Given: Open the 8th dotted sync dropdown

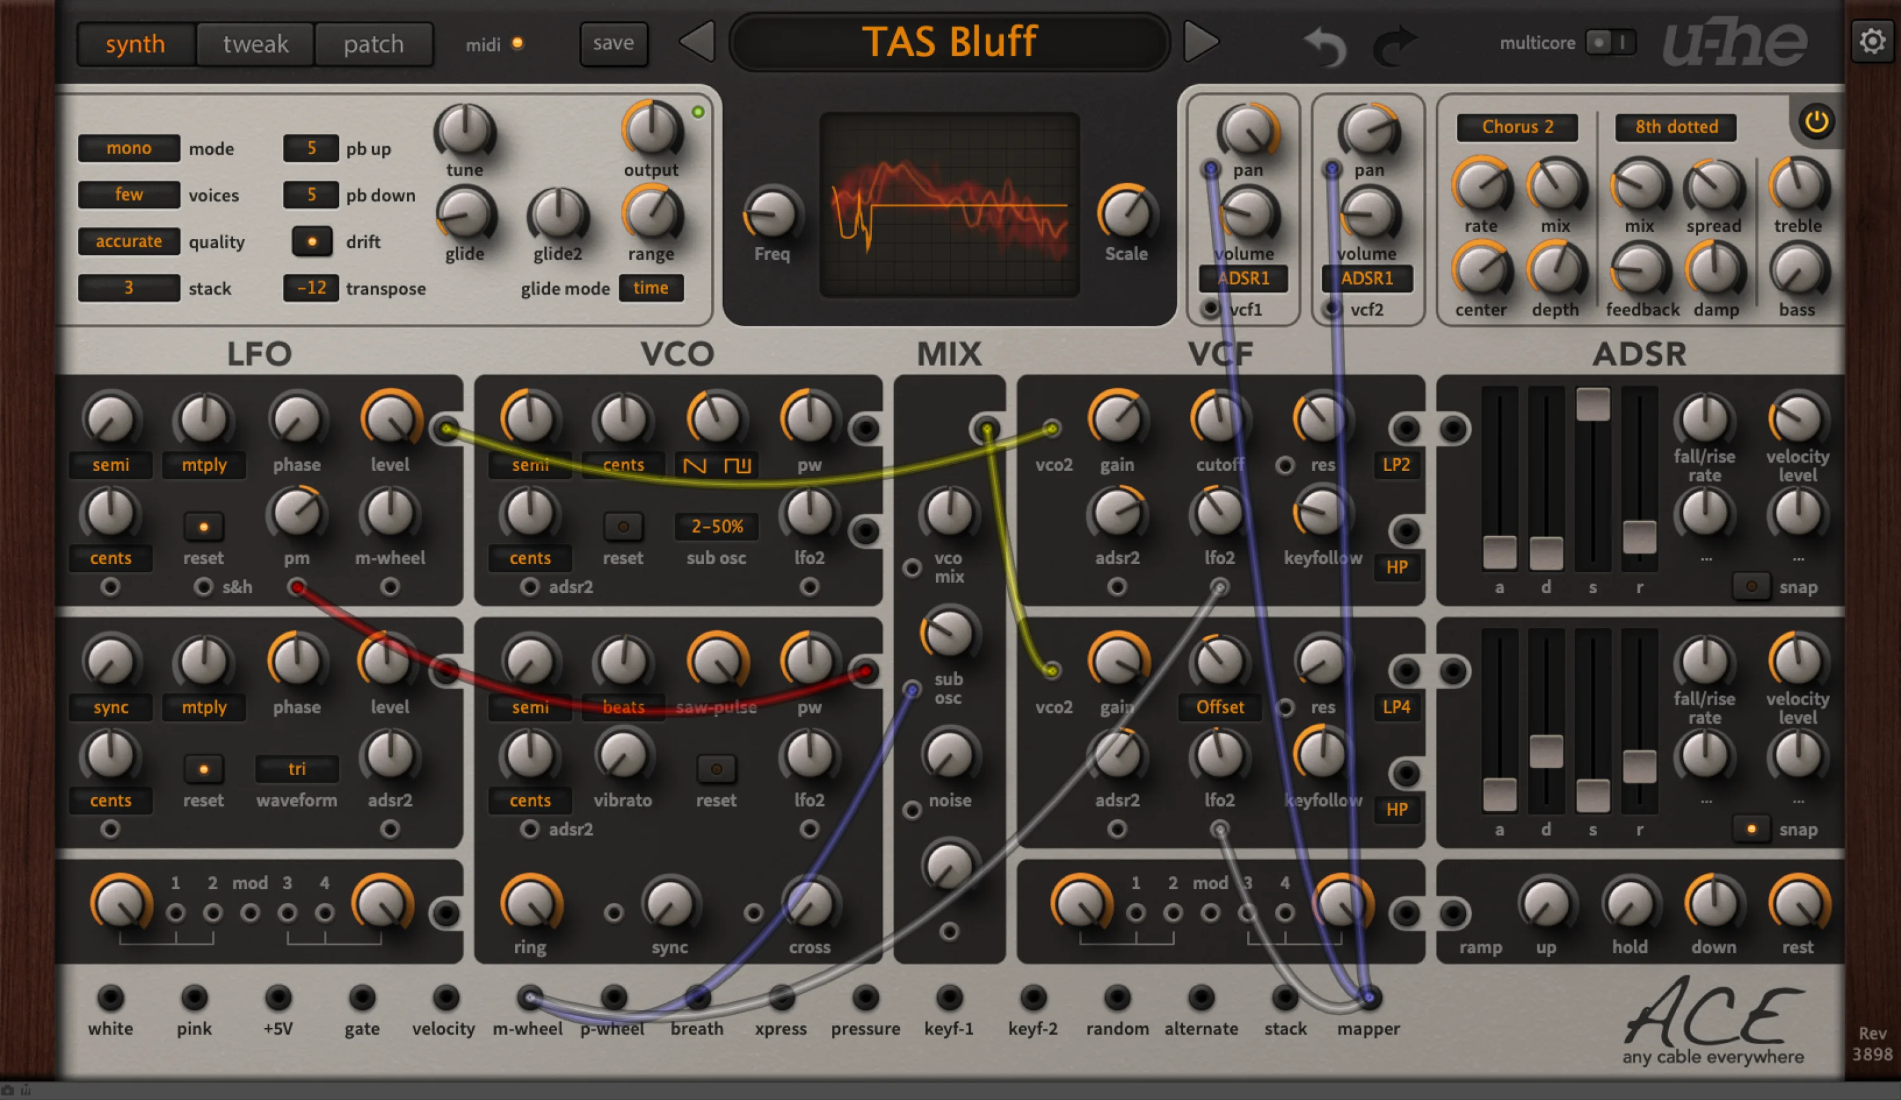Looking at the screenshot, I should [x=1675, y=127].
